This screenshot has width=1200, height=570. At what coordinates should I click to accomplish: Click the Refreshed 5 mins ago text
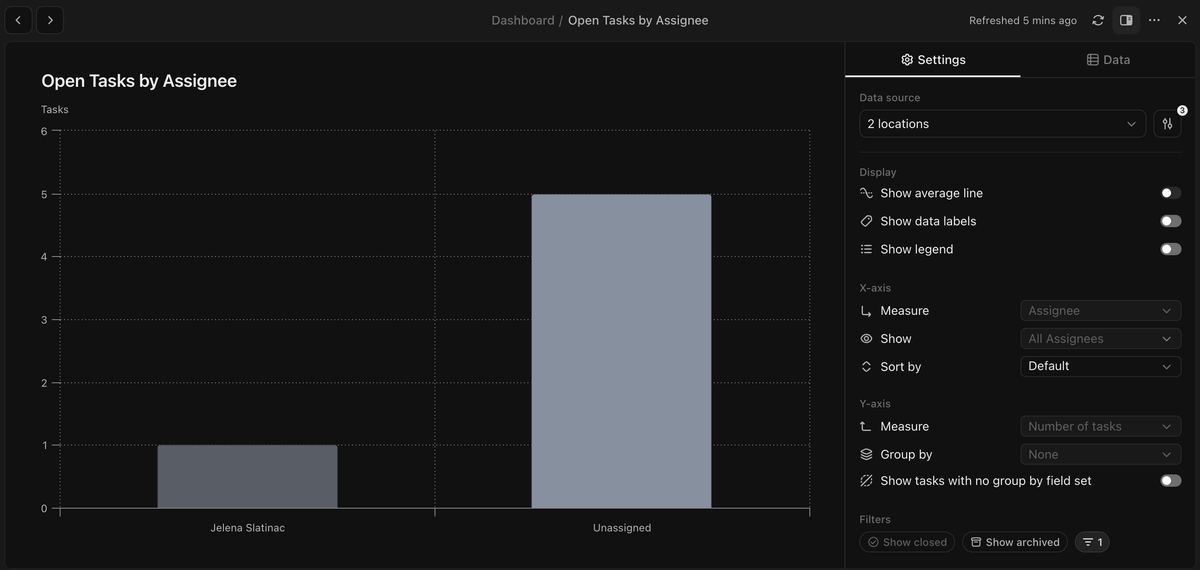(1023, 20)
